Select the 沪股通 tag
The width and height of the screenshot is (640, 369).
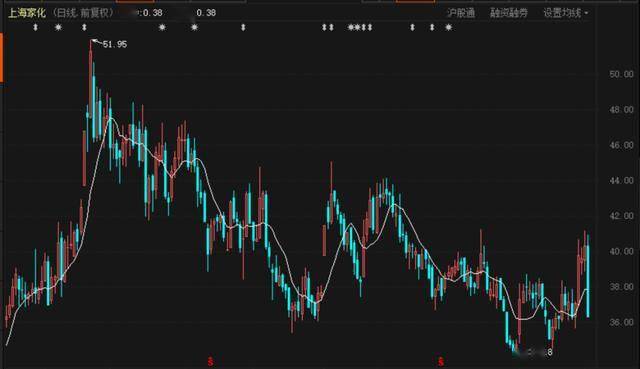click(461, 13)
